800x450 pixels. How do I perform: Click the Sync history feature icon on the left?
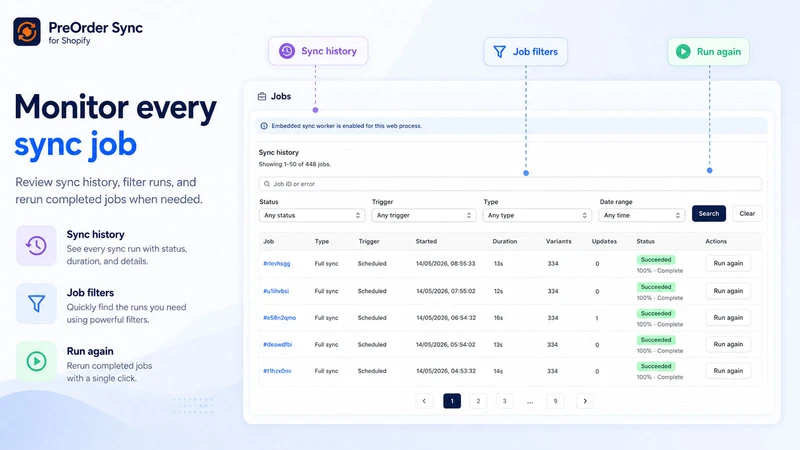[x=36, y=245]
